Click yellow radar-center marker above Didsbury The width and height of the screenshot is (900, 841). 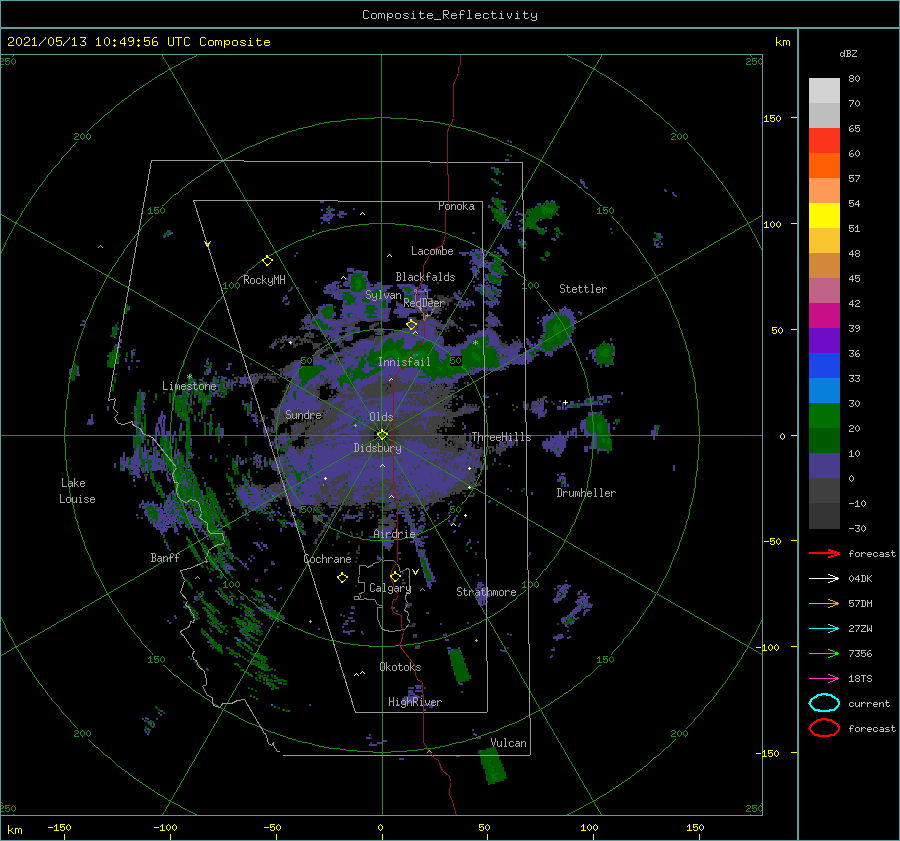click(x=382, y=435)
